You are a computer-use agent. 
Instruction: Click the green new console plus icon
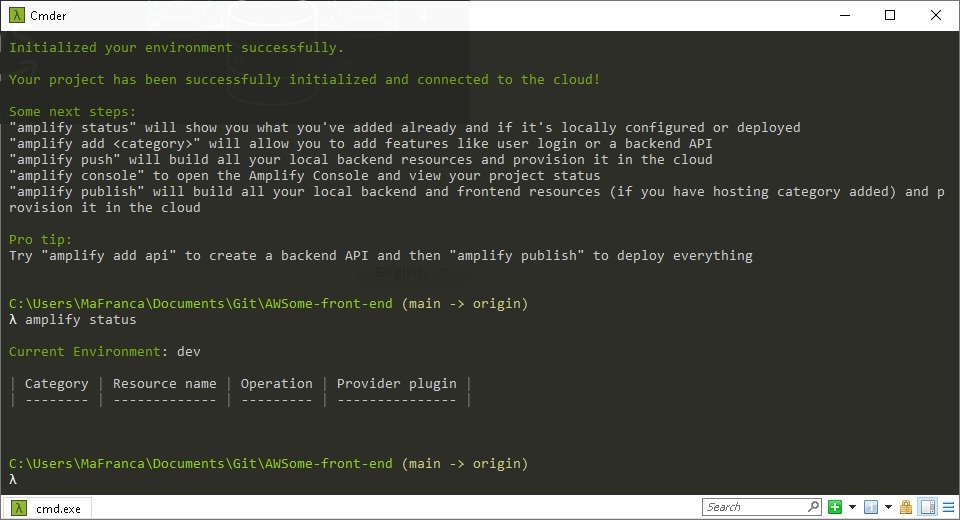tap(834, 507)
